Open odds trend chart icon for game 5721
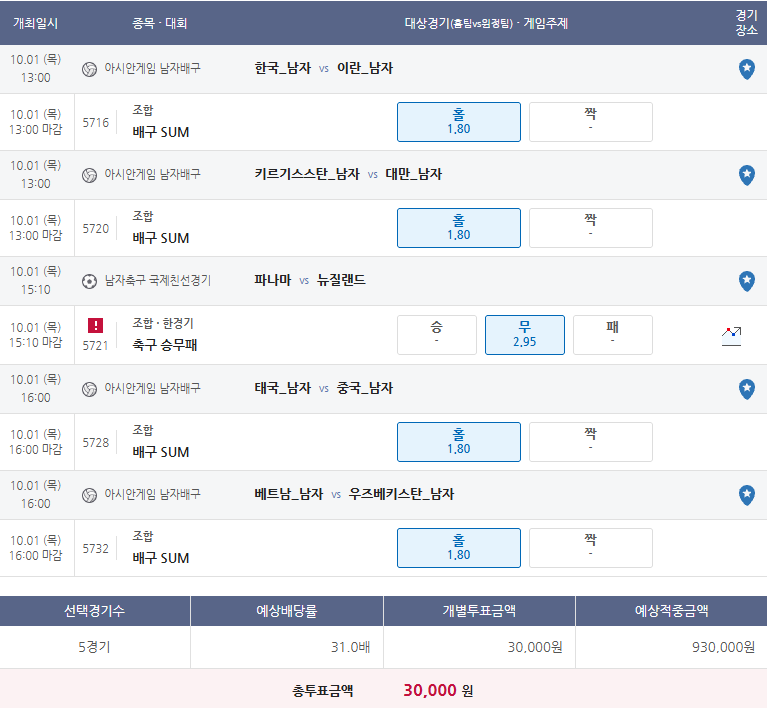The width and height of the screenshot is (767, 708). point(731,336)
